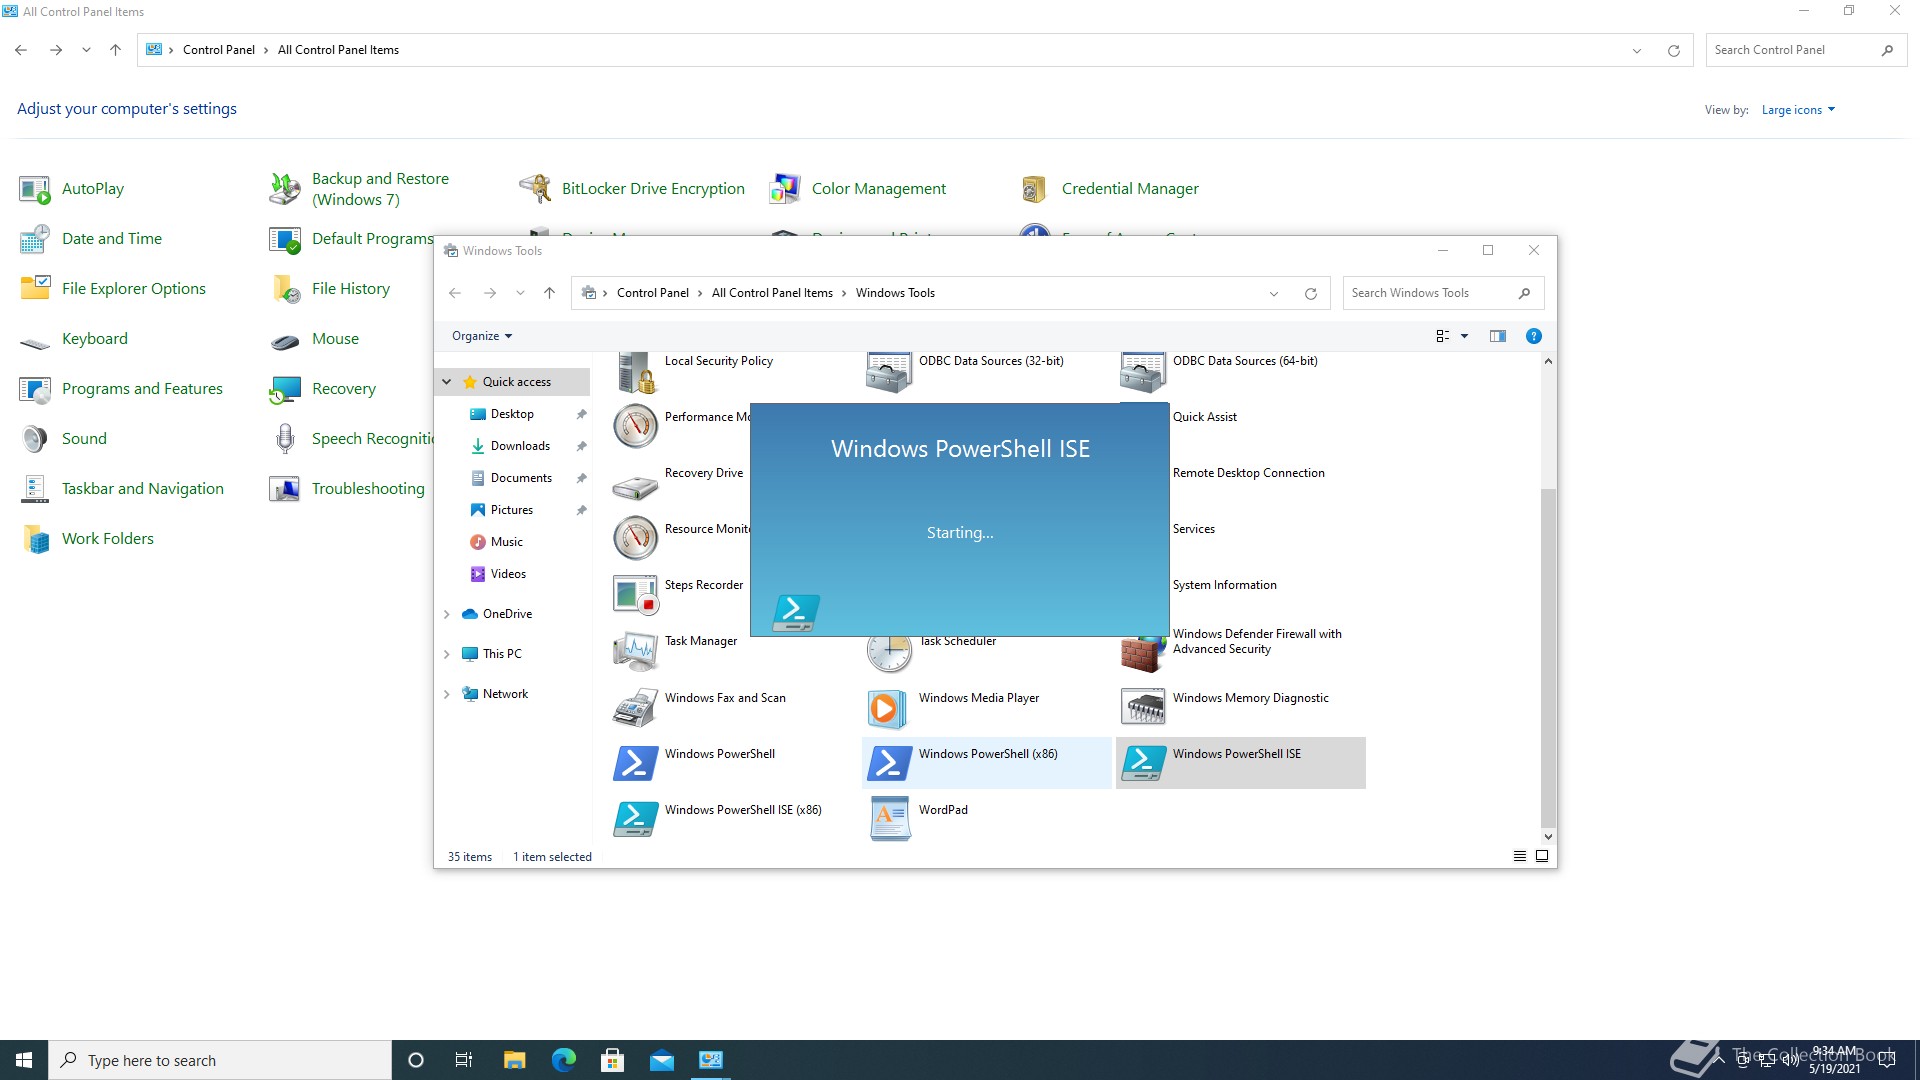Click the Search Control Panel field
The height and width of the screenshot is (1080, 1920).
click(1806, 50)
